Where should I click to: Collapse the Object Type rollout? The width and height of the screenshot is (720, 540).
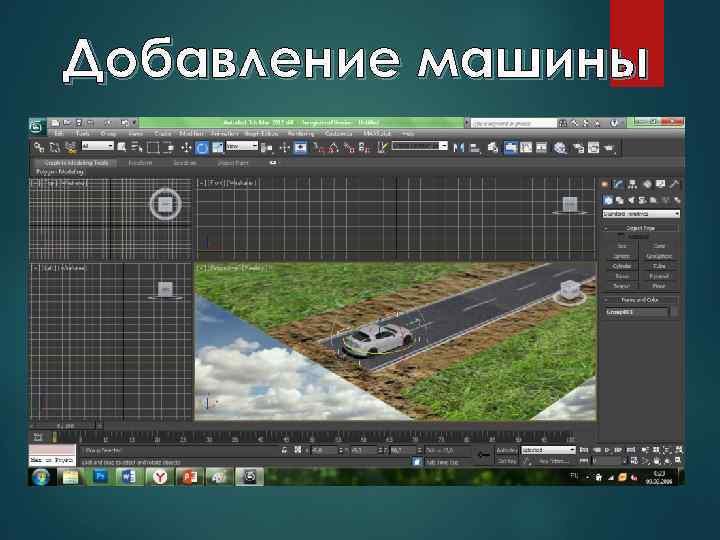(x=641, y=228)
